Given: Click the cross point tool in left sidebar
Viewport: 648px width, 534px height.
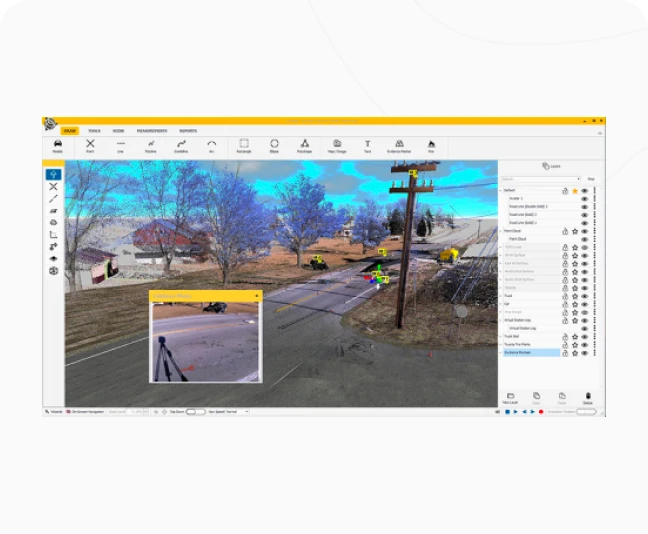Looking at the screenshot, I should pyautogui.click(x=53, y=187).
